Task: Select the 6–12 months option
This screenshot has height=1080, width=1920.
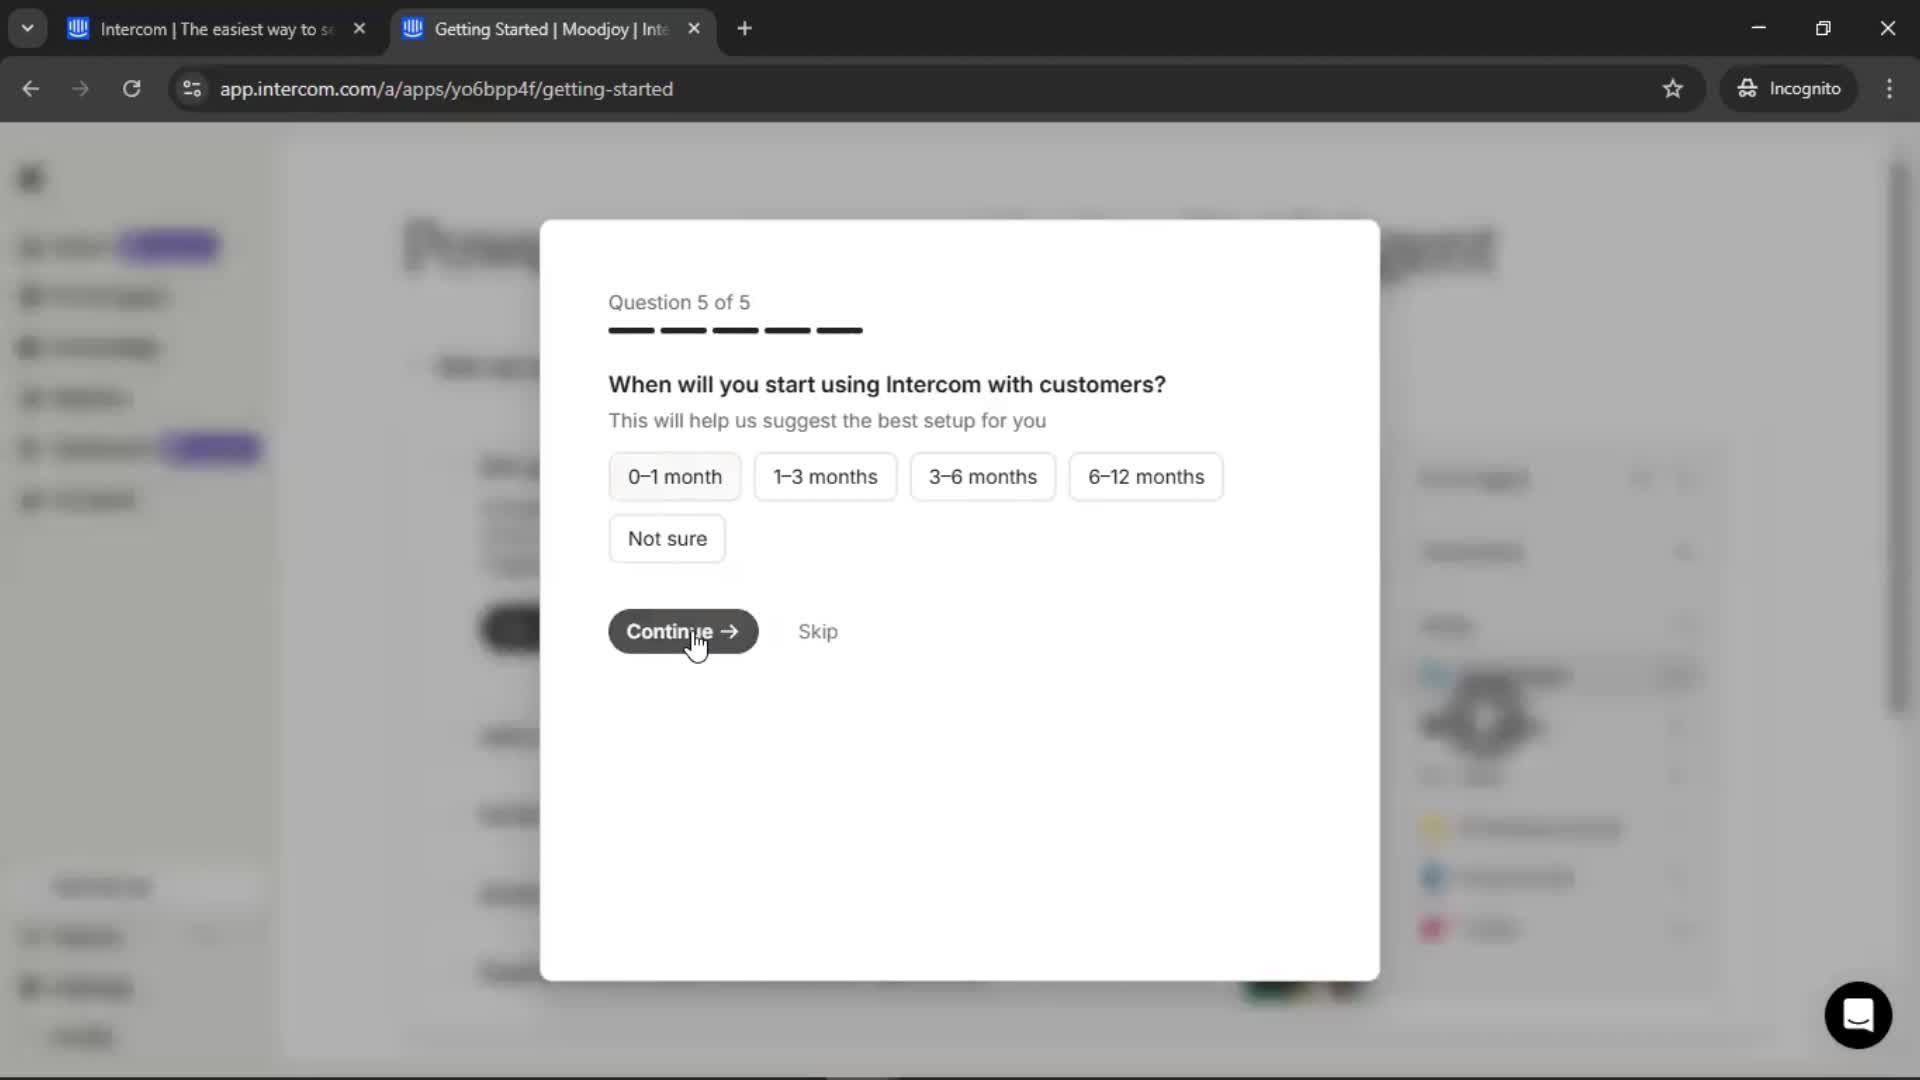Action: tap(1146, 477)
